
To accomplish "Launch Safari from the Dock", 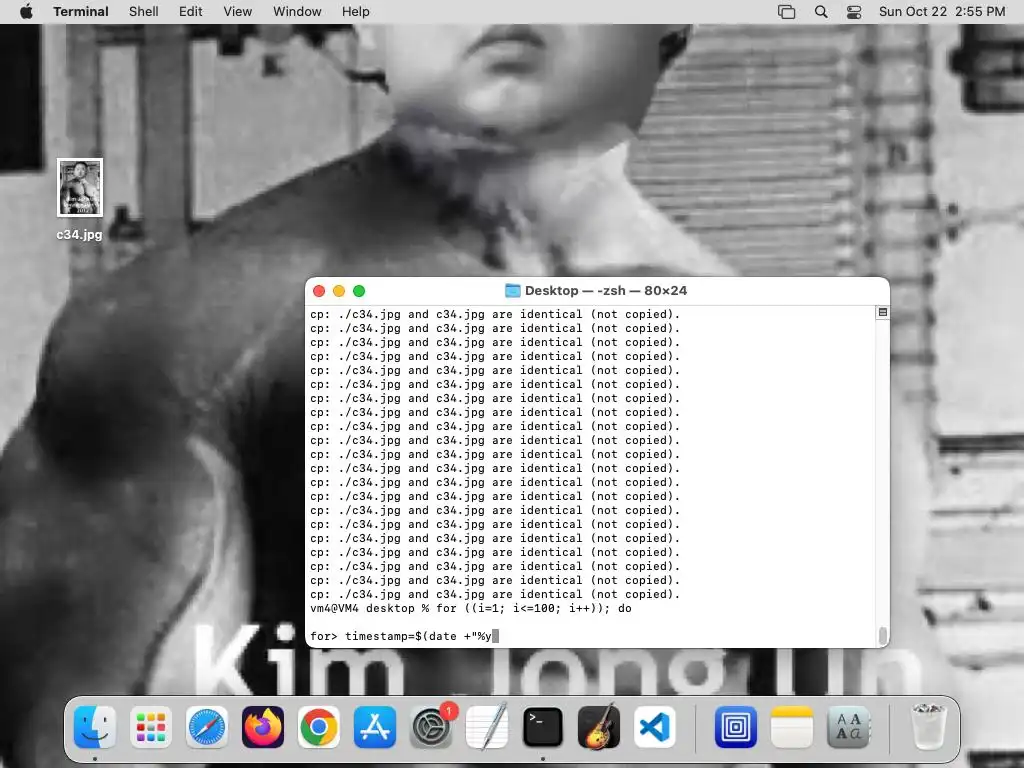I will click(x=207, y=727).
